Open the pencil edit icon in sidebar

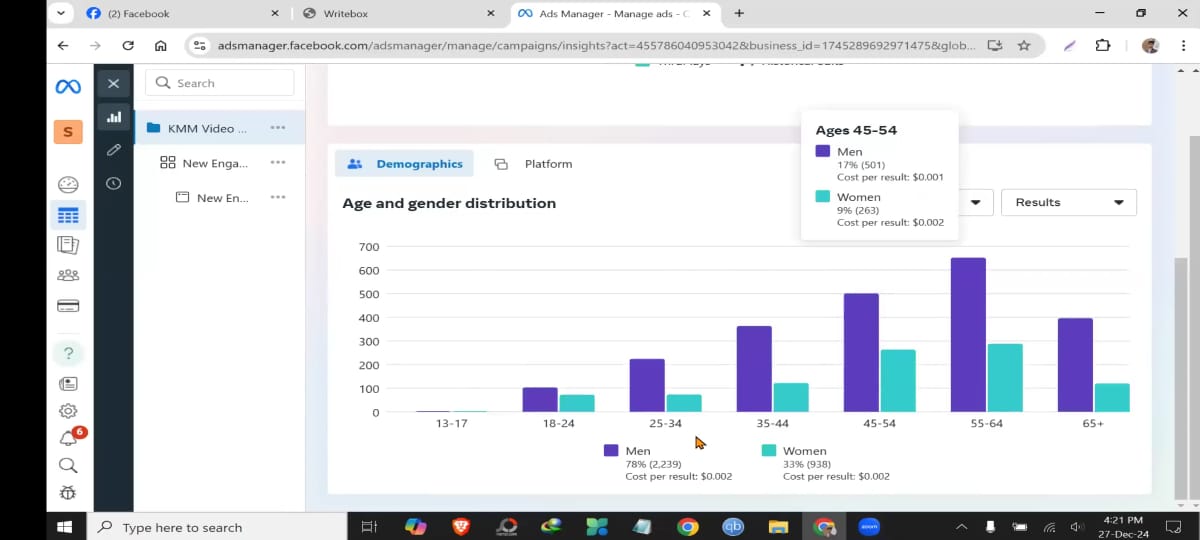[114, 150]
